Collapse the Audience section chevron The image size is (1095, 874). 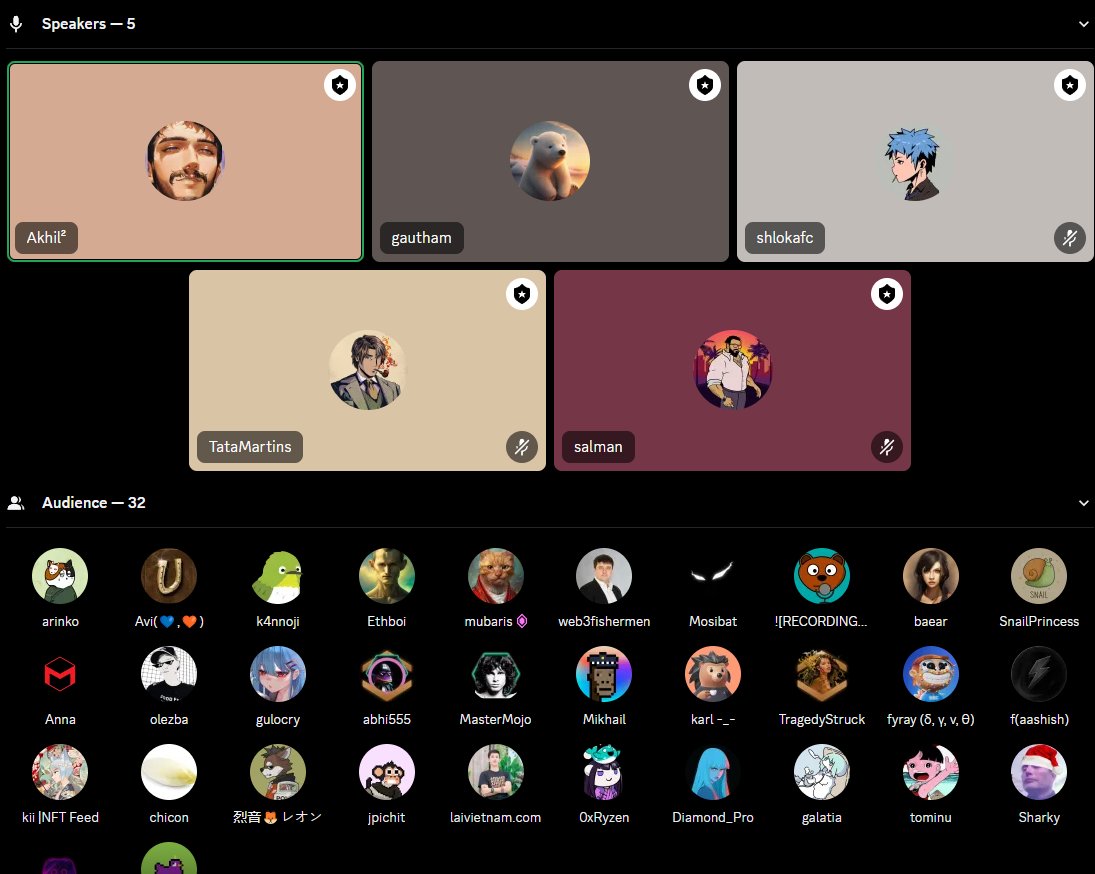point(1083,502)
